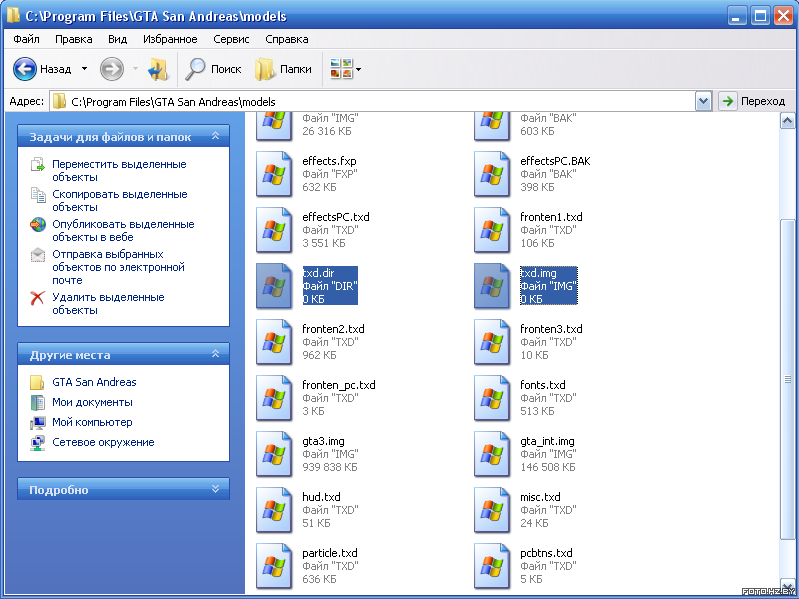This screenshot has height=599, width=799.
Task: Click Опубликовать выделенные объекты в вебе
Action: (x=123, y=231)
